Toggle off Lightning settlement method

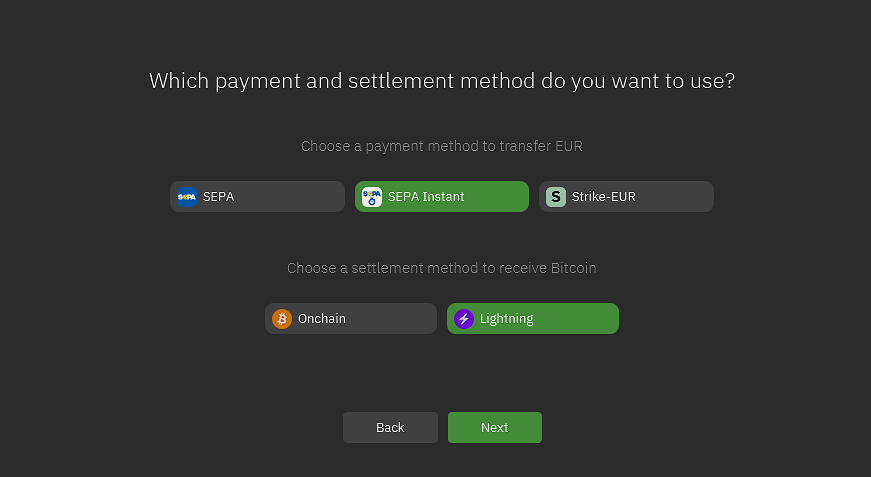point(532,319)
